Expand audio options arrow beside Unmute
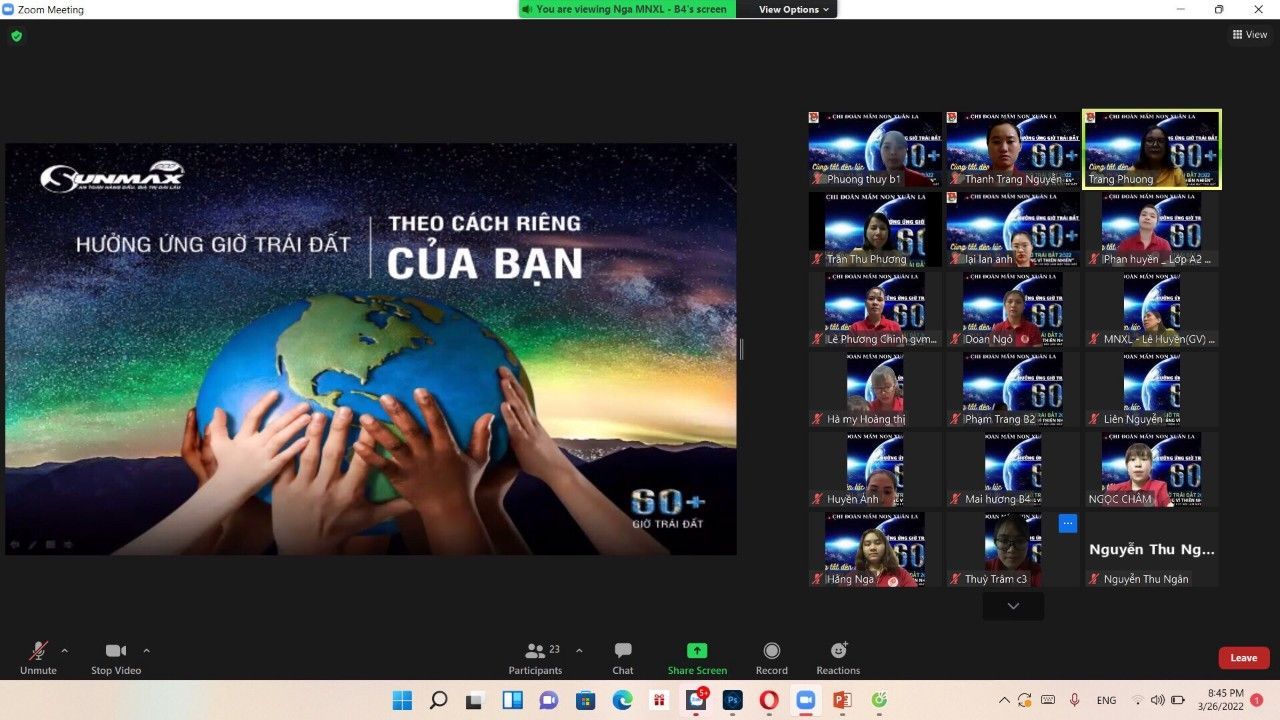Image resolution: width=1280 pixels, height=720 pixels. click(x=65, y=650)
